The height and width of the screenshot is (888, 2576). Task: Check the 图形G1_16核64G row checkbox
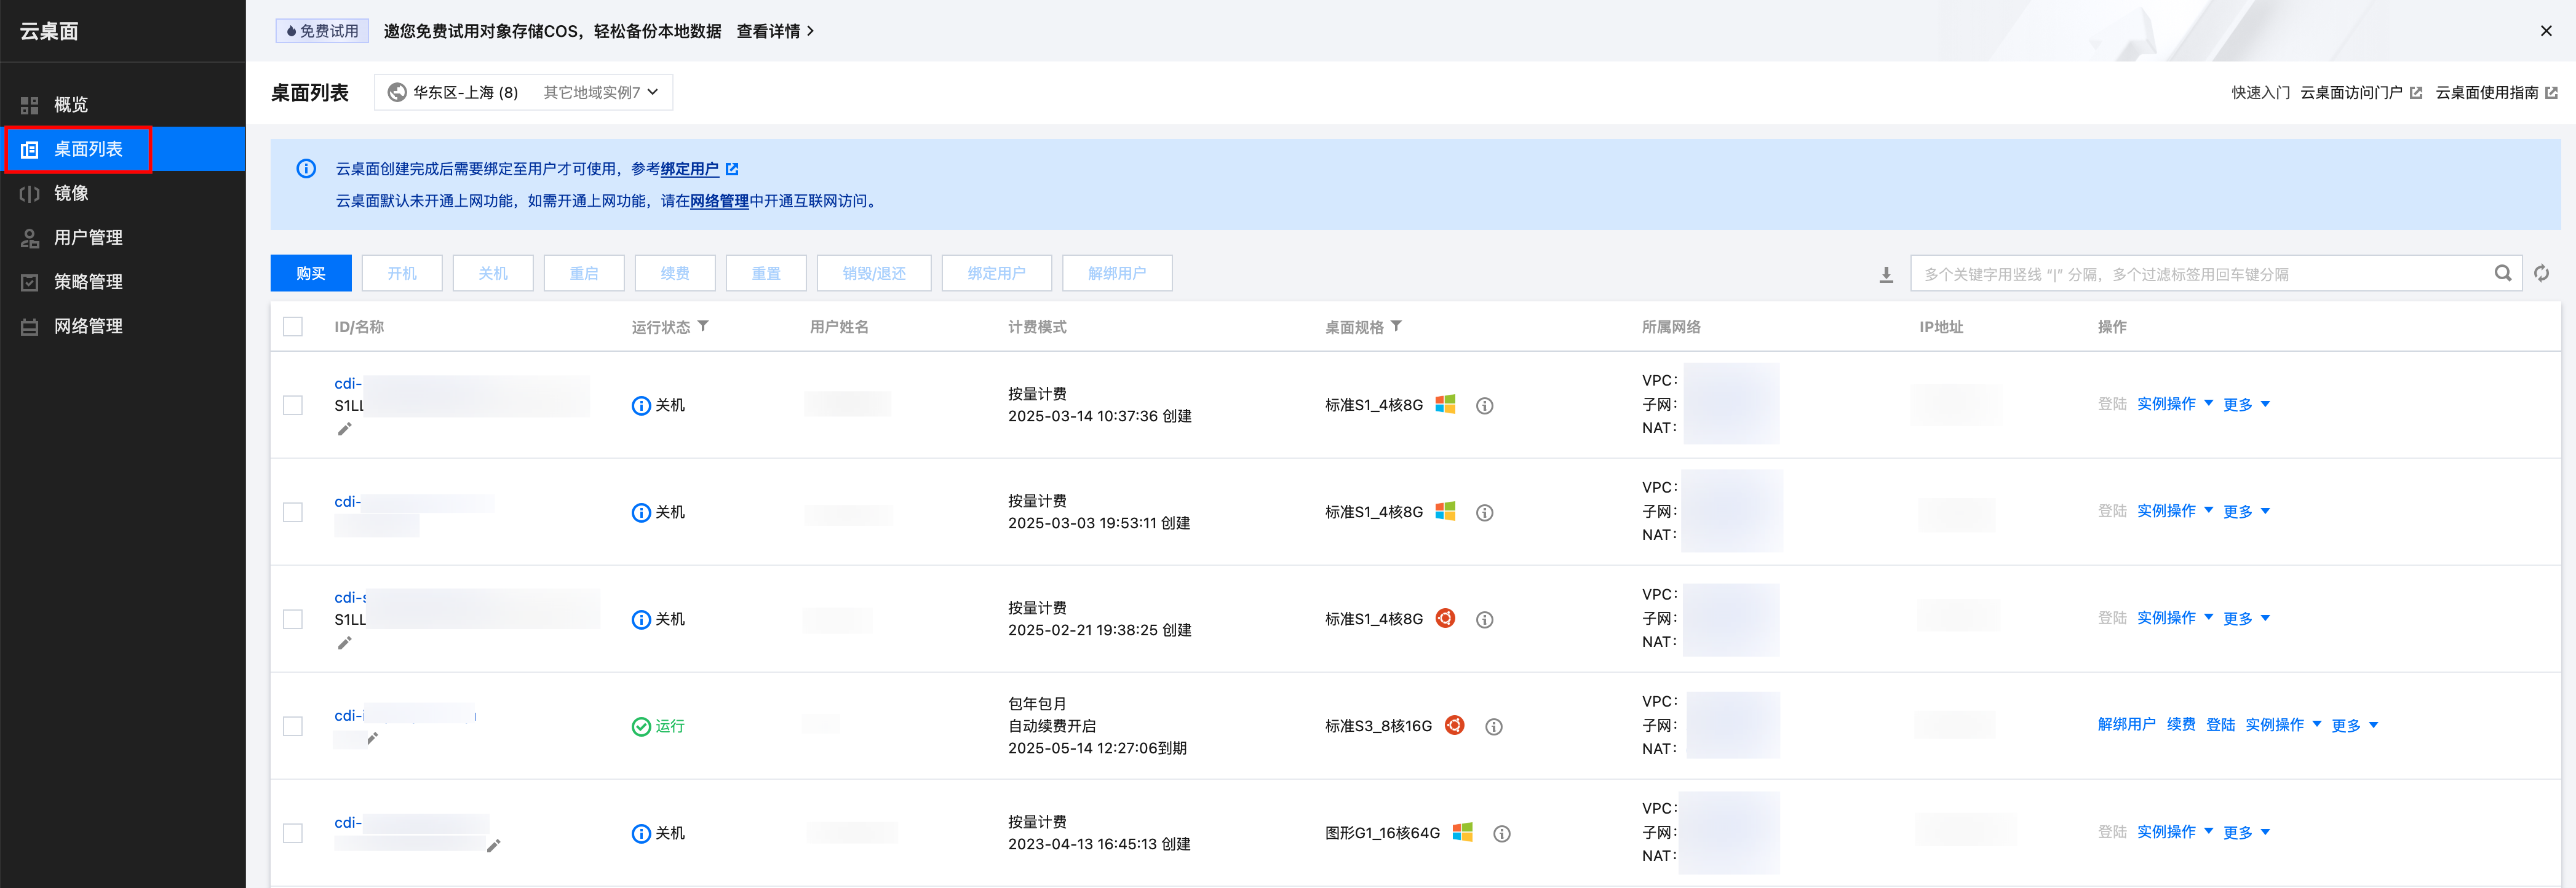pos(293,833)
